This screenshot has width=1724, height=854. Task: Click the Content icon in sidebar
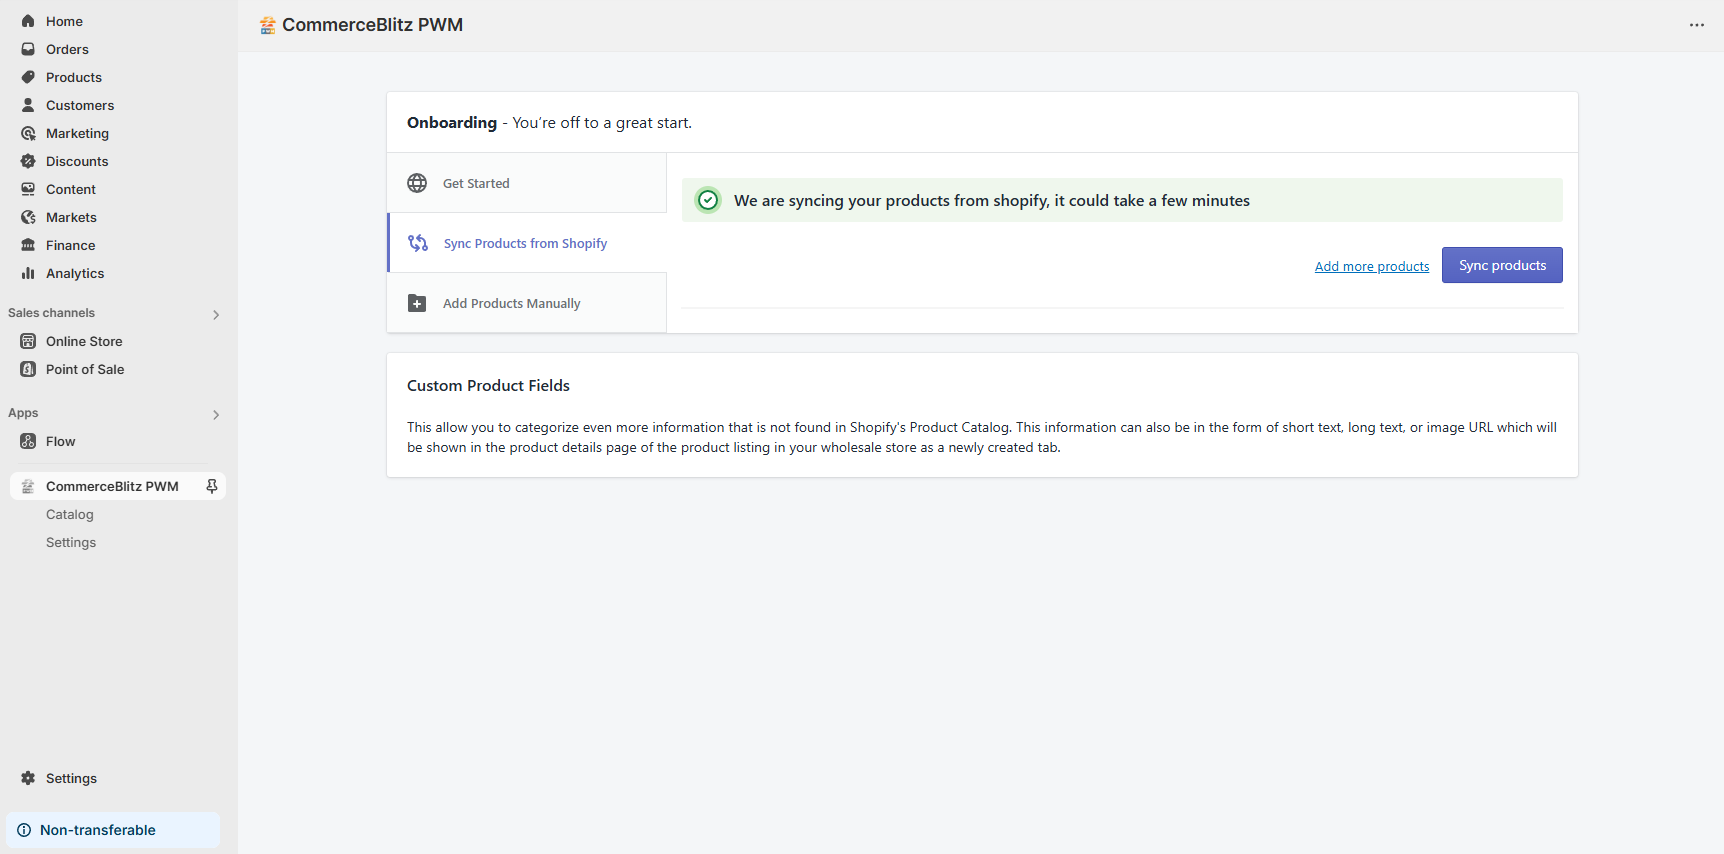28,189
